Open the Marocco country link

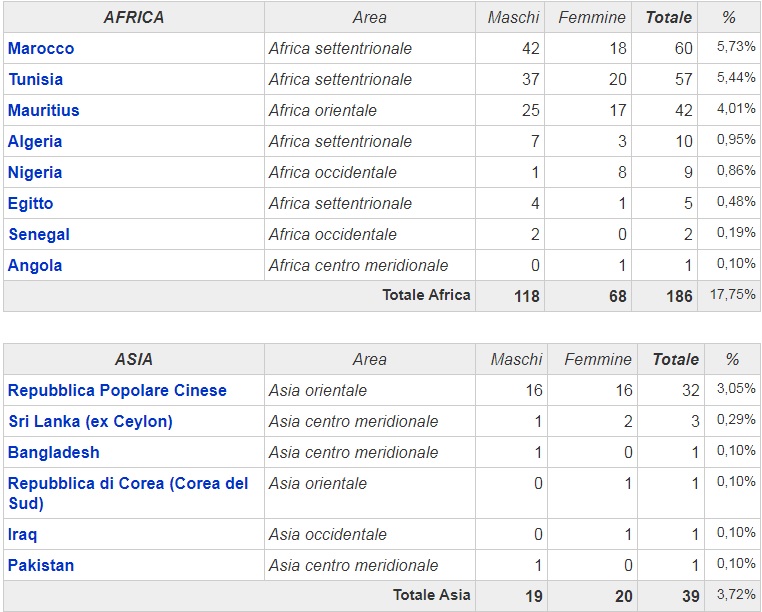coord(41,48)
